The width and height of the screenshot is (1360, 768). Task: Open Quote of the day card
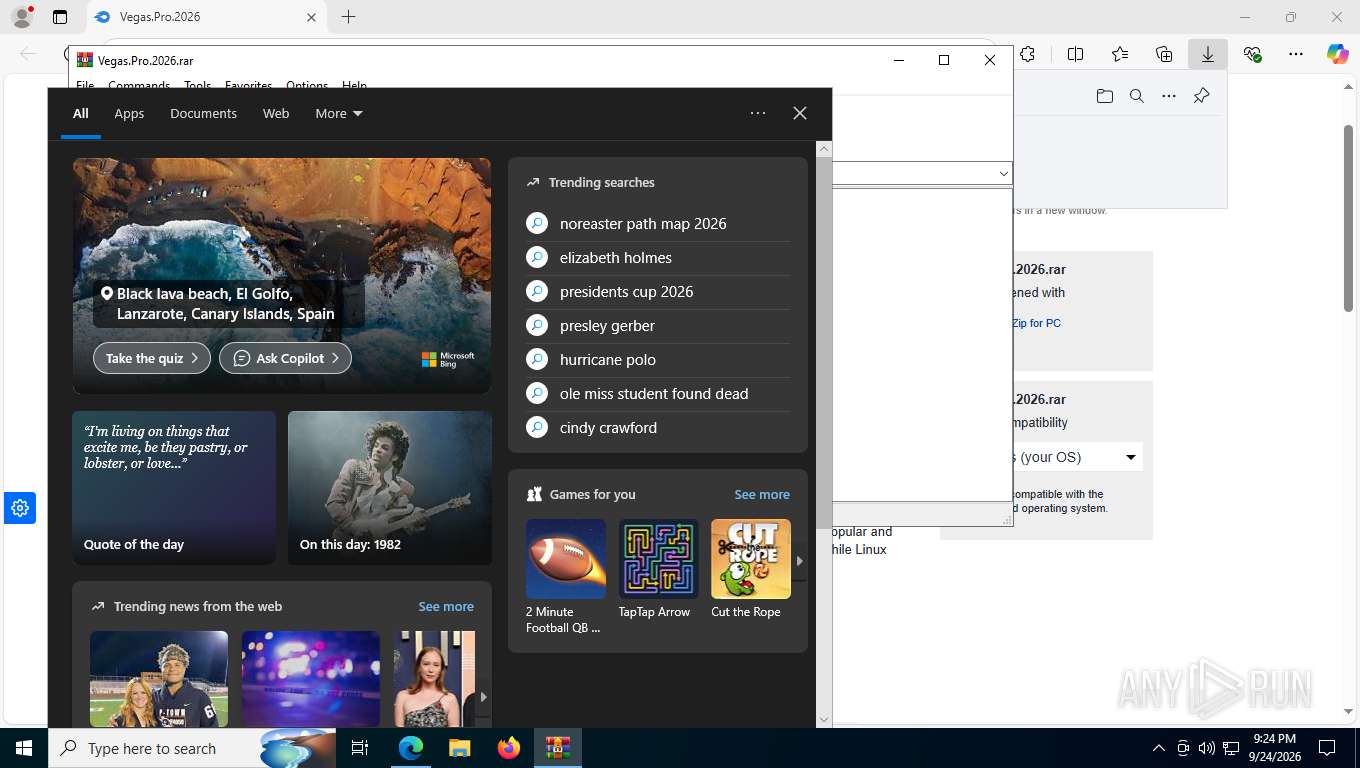pos(174,488)
